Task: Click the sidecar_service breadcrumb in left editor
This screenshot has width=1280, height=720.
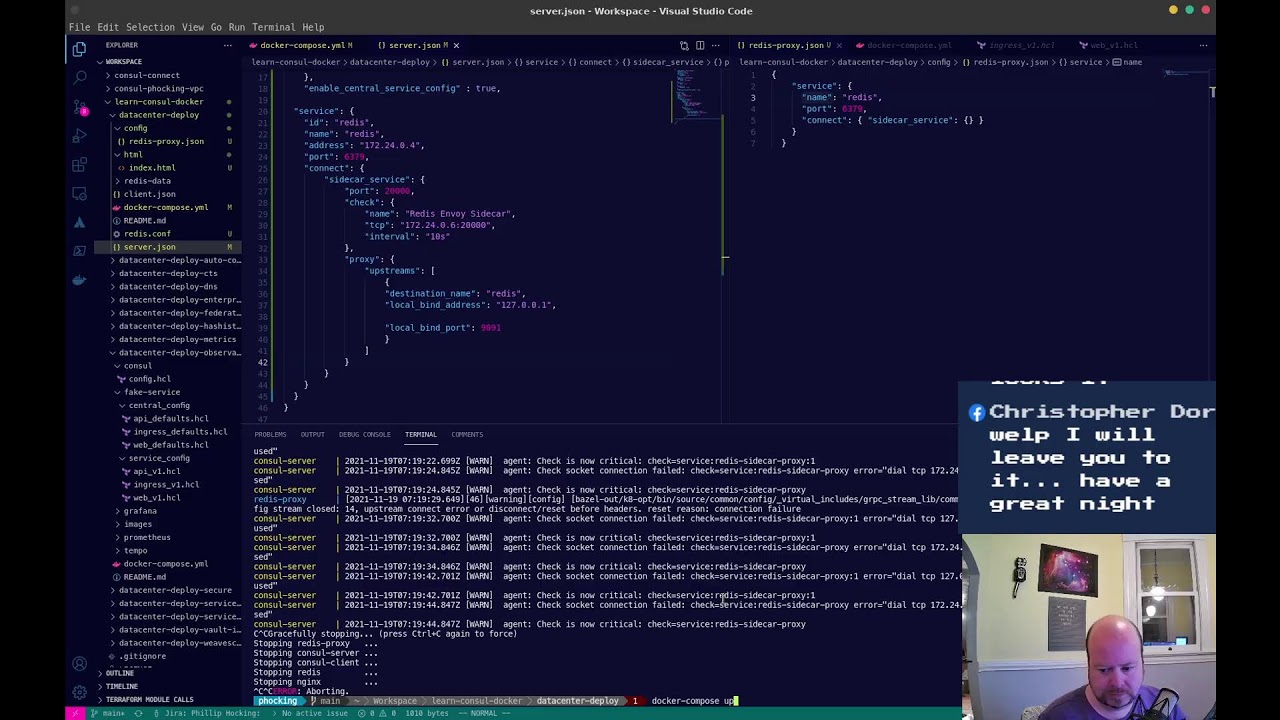Action: [667, 62]
